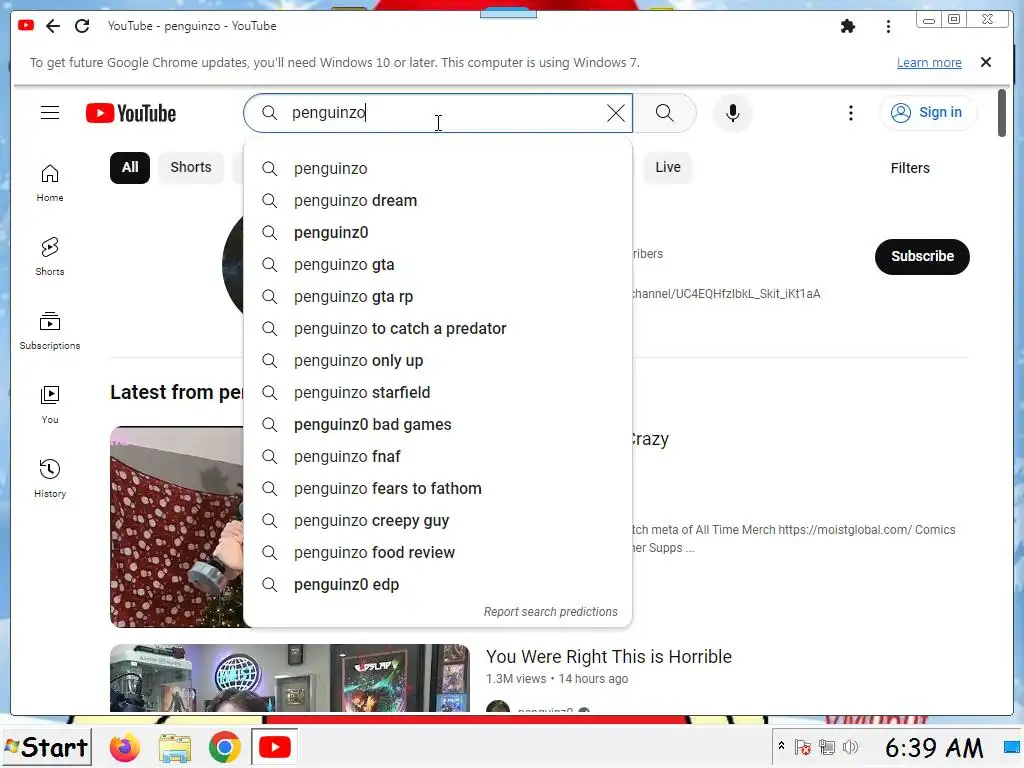The image size is (1024, 768).
Task: Choose suggestion 'penguinzo fnaf'
Action: pyautogui.click(x=438, y=456)
